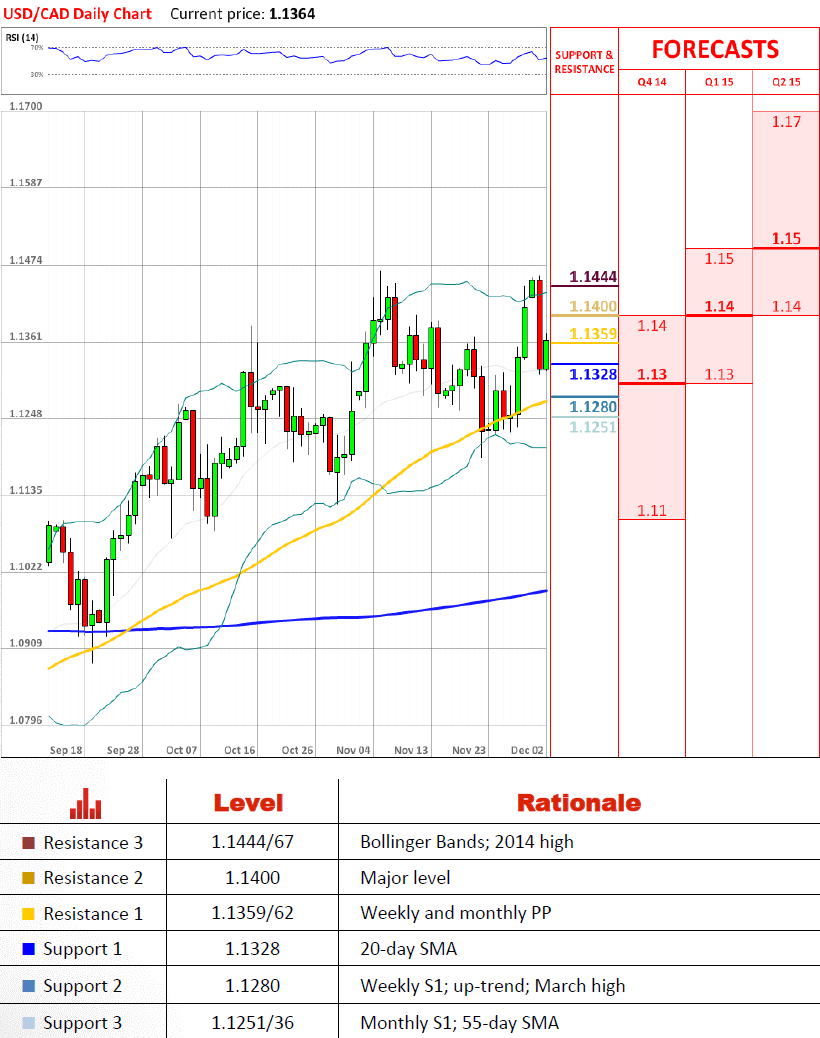Click the 1.1359 resistance level label
The image size is (820, 1038).
[x=593, y=334]
